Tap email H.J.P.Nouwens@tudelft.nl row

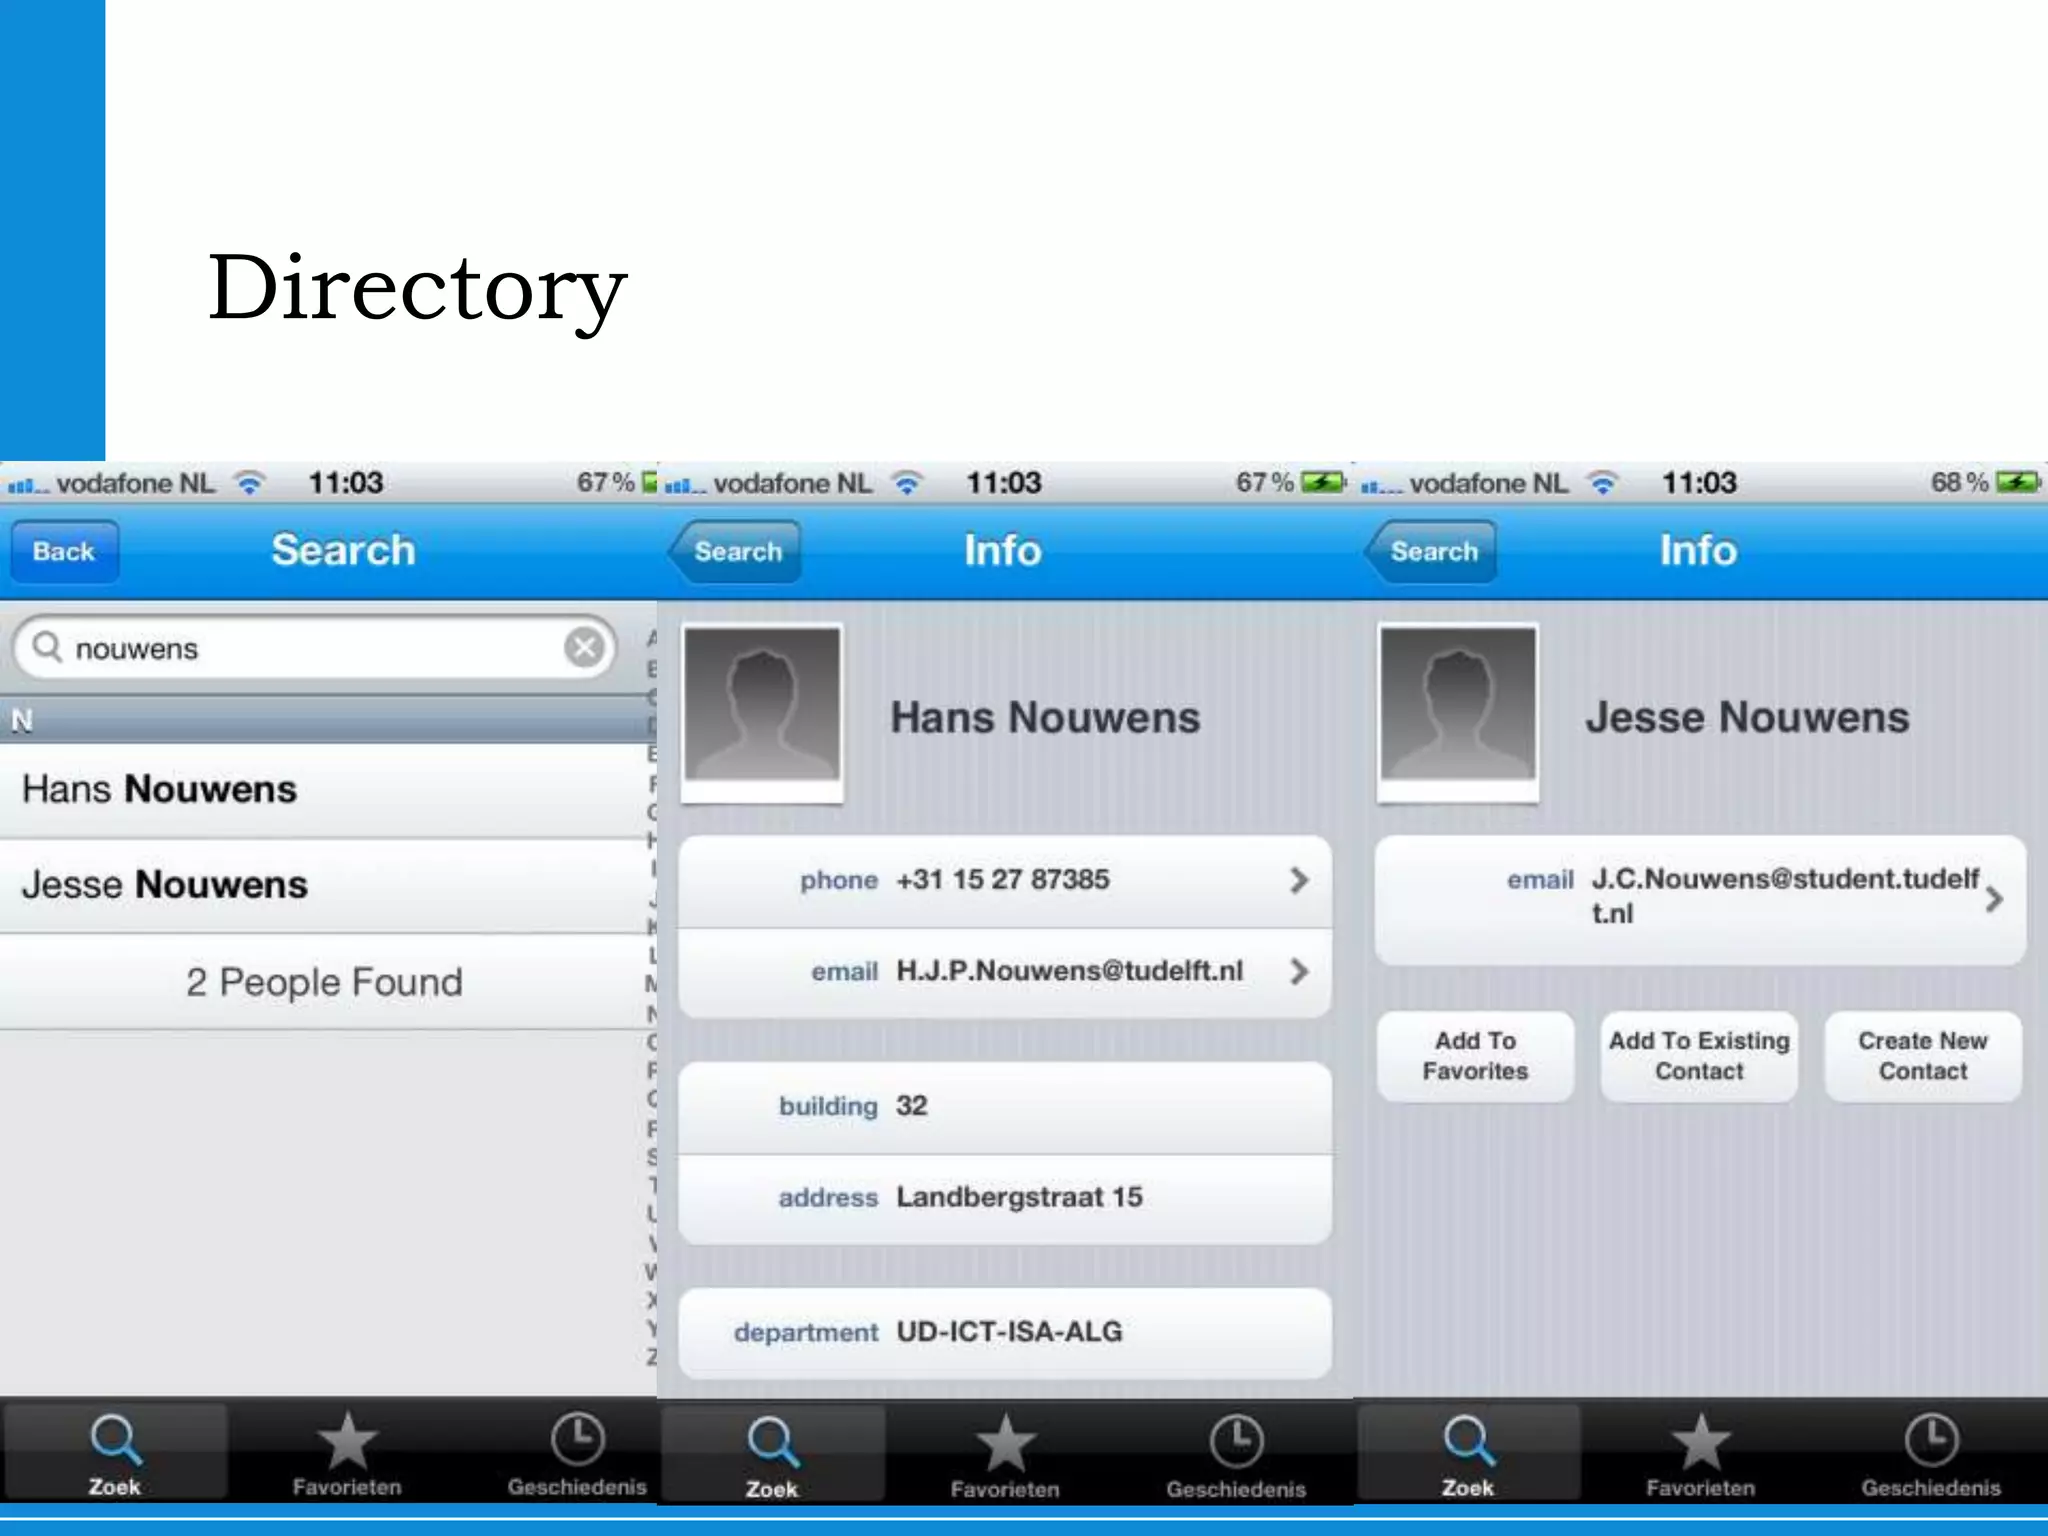tap(1005, 972)
